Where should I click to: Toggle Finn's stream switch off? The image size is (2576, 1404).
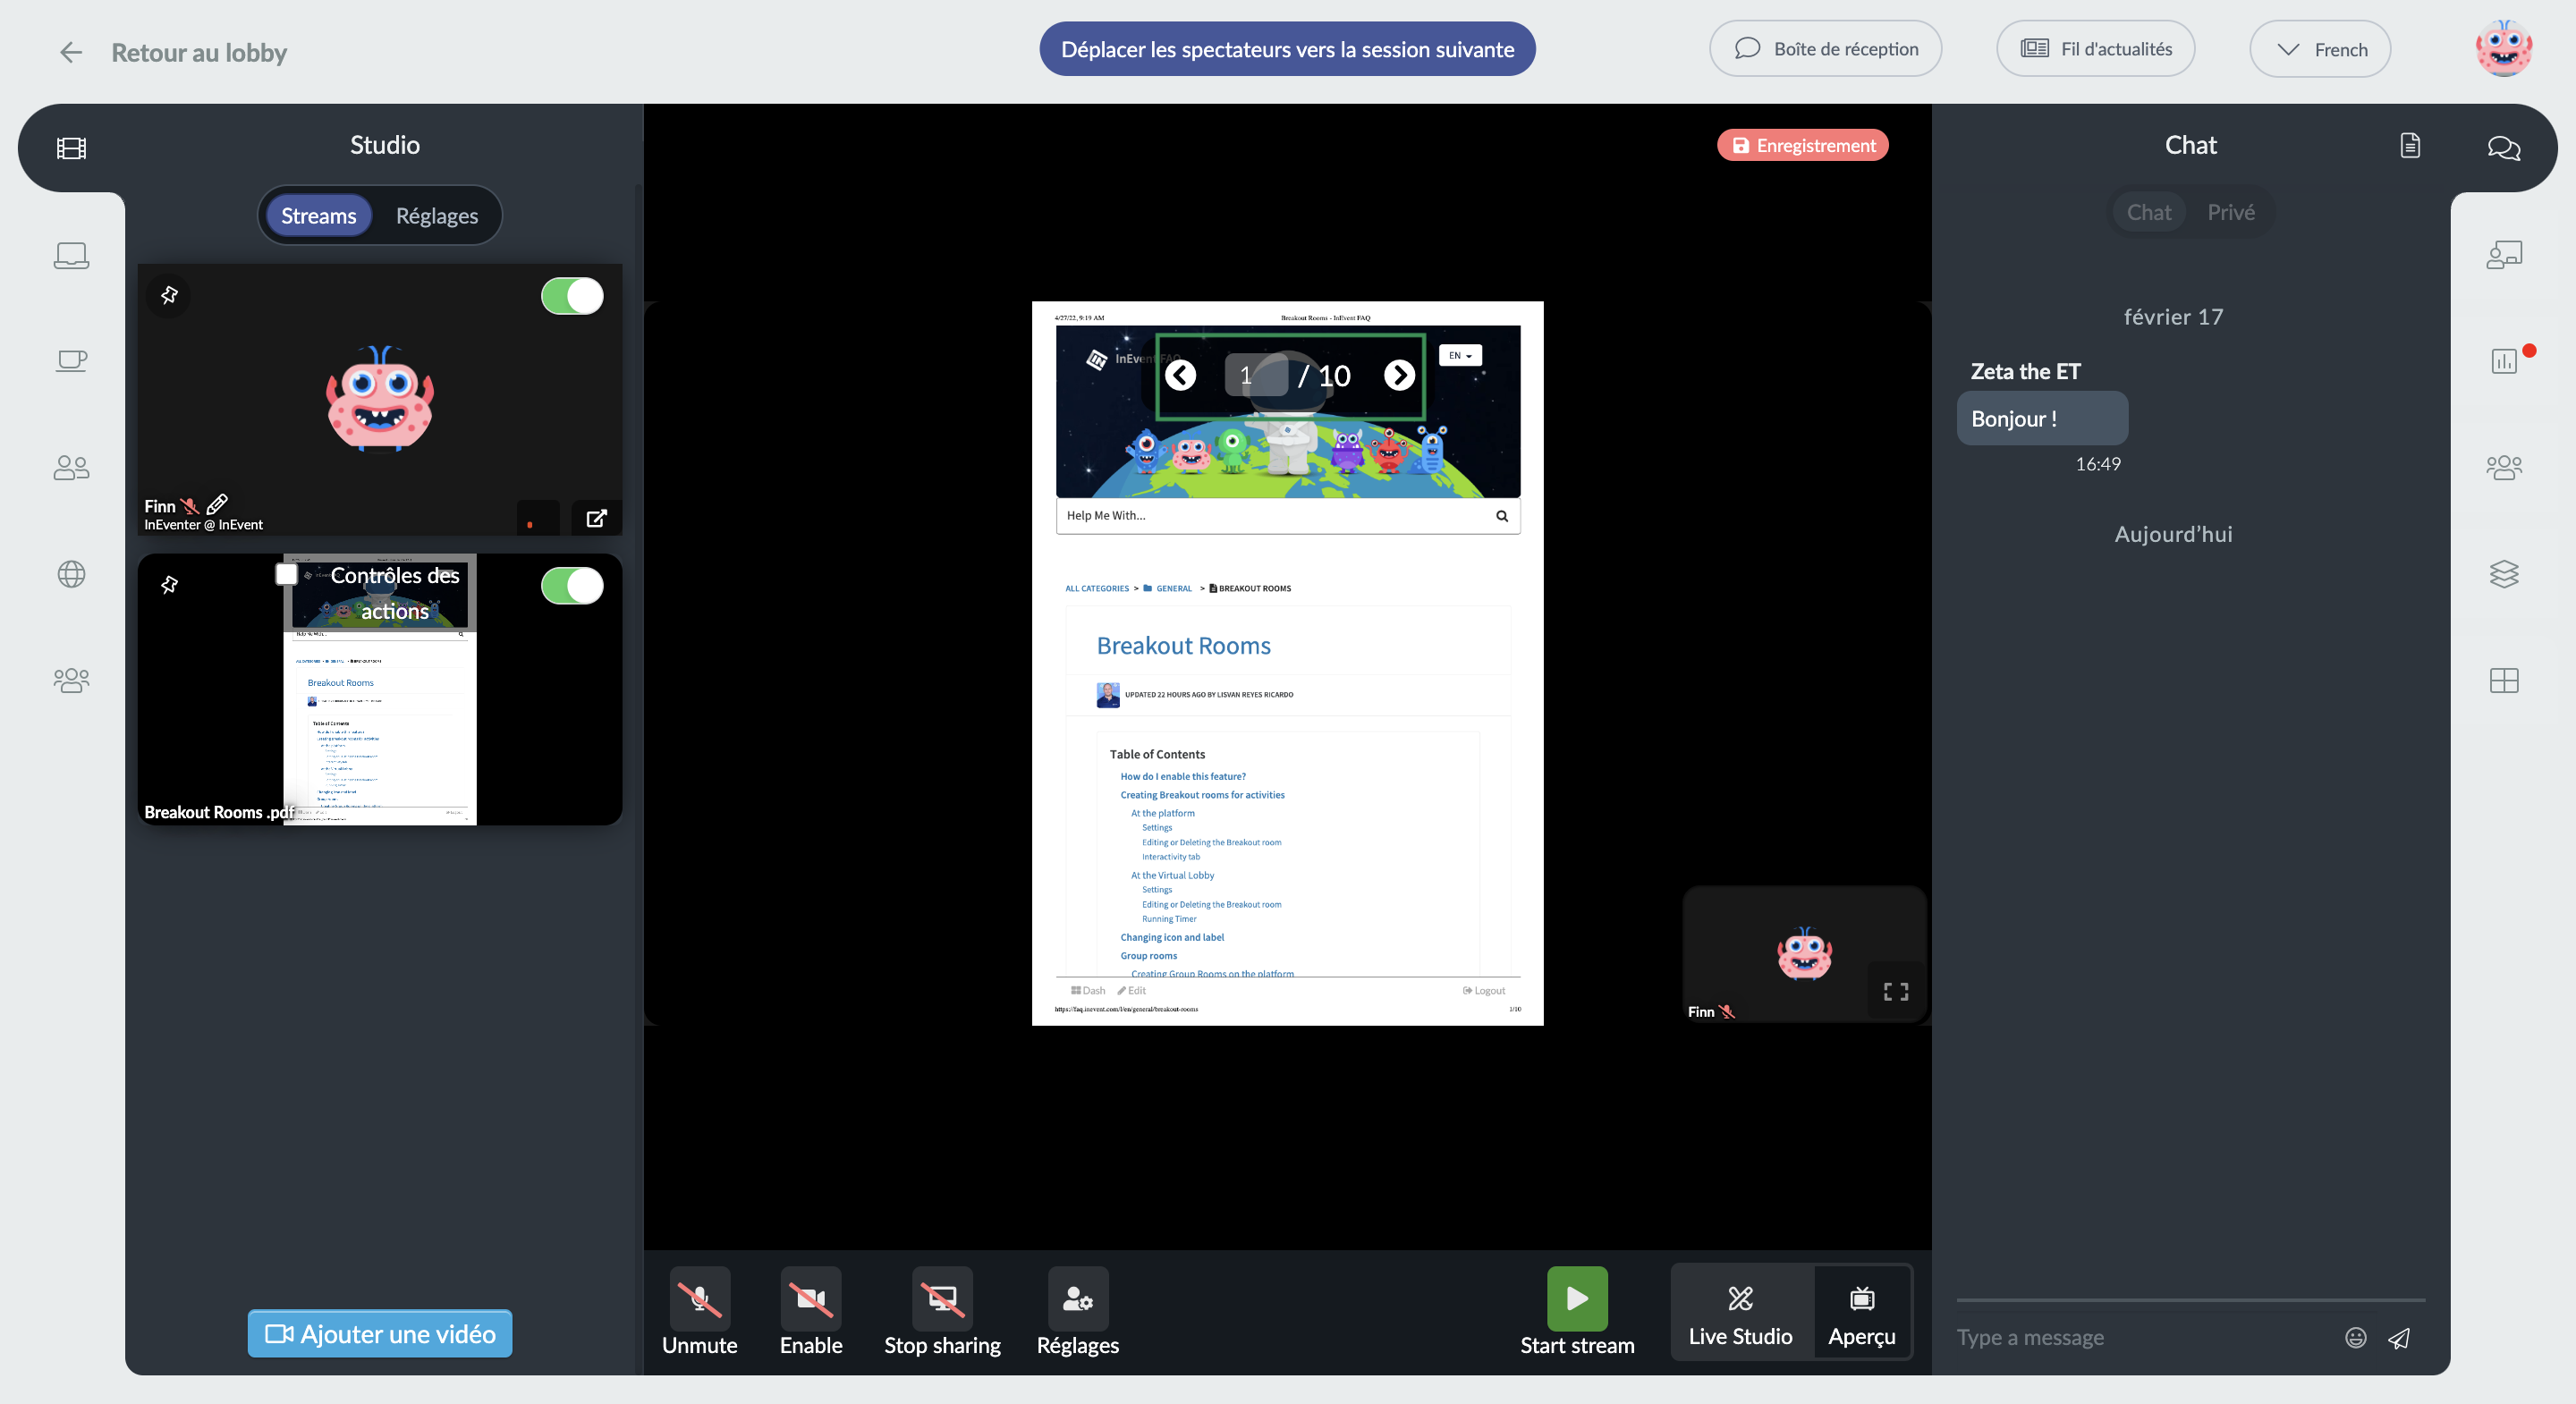point(572,296)
